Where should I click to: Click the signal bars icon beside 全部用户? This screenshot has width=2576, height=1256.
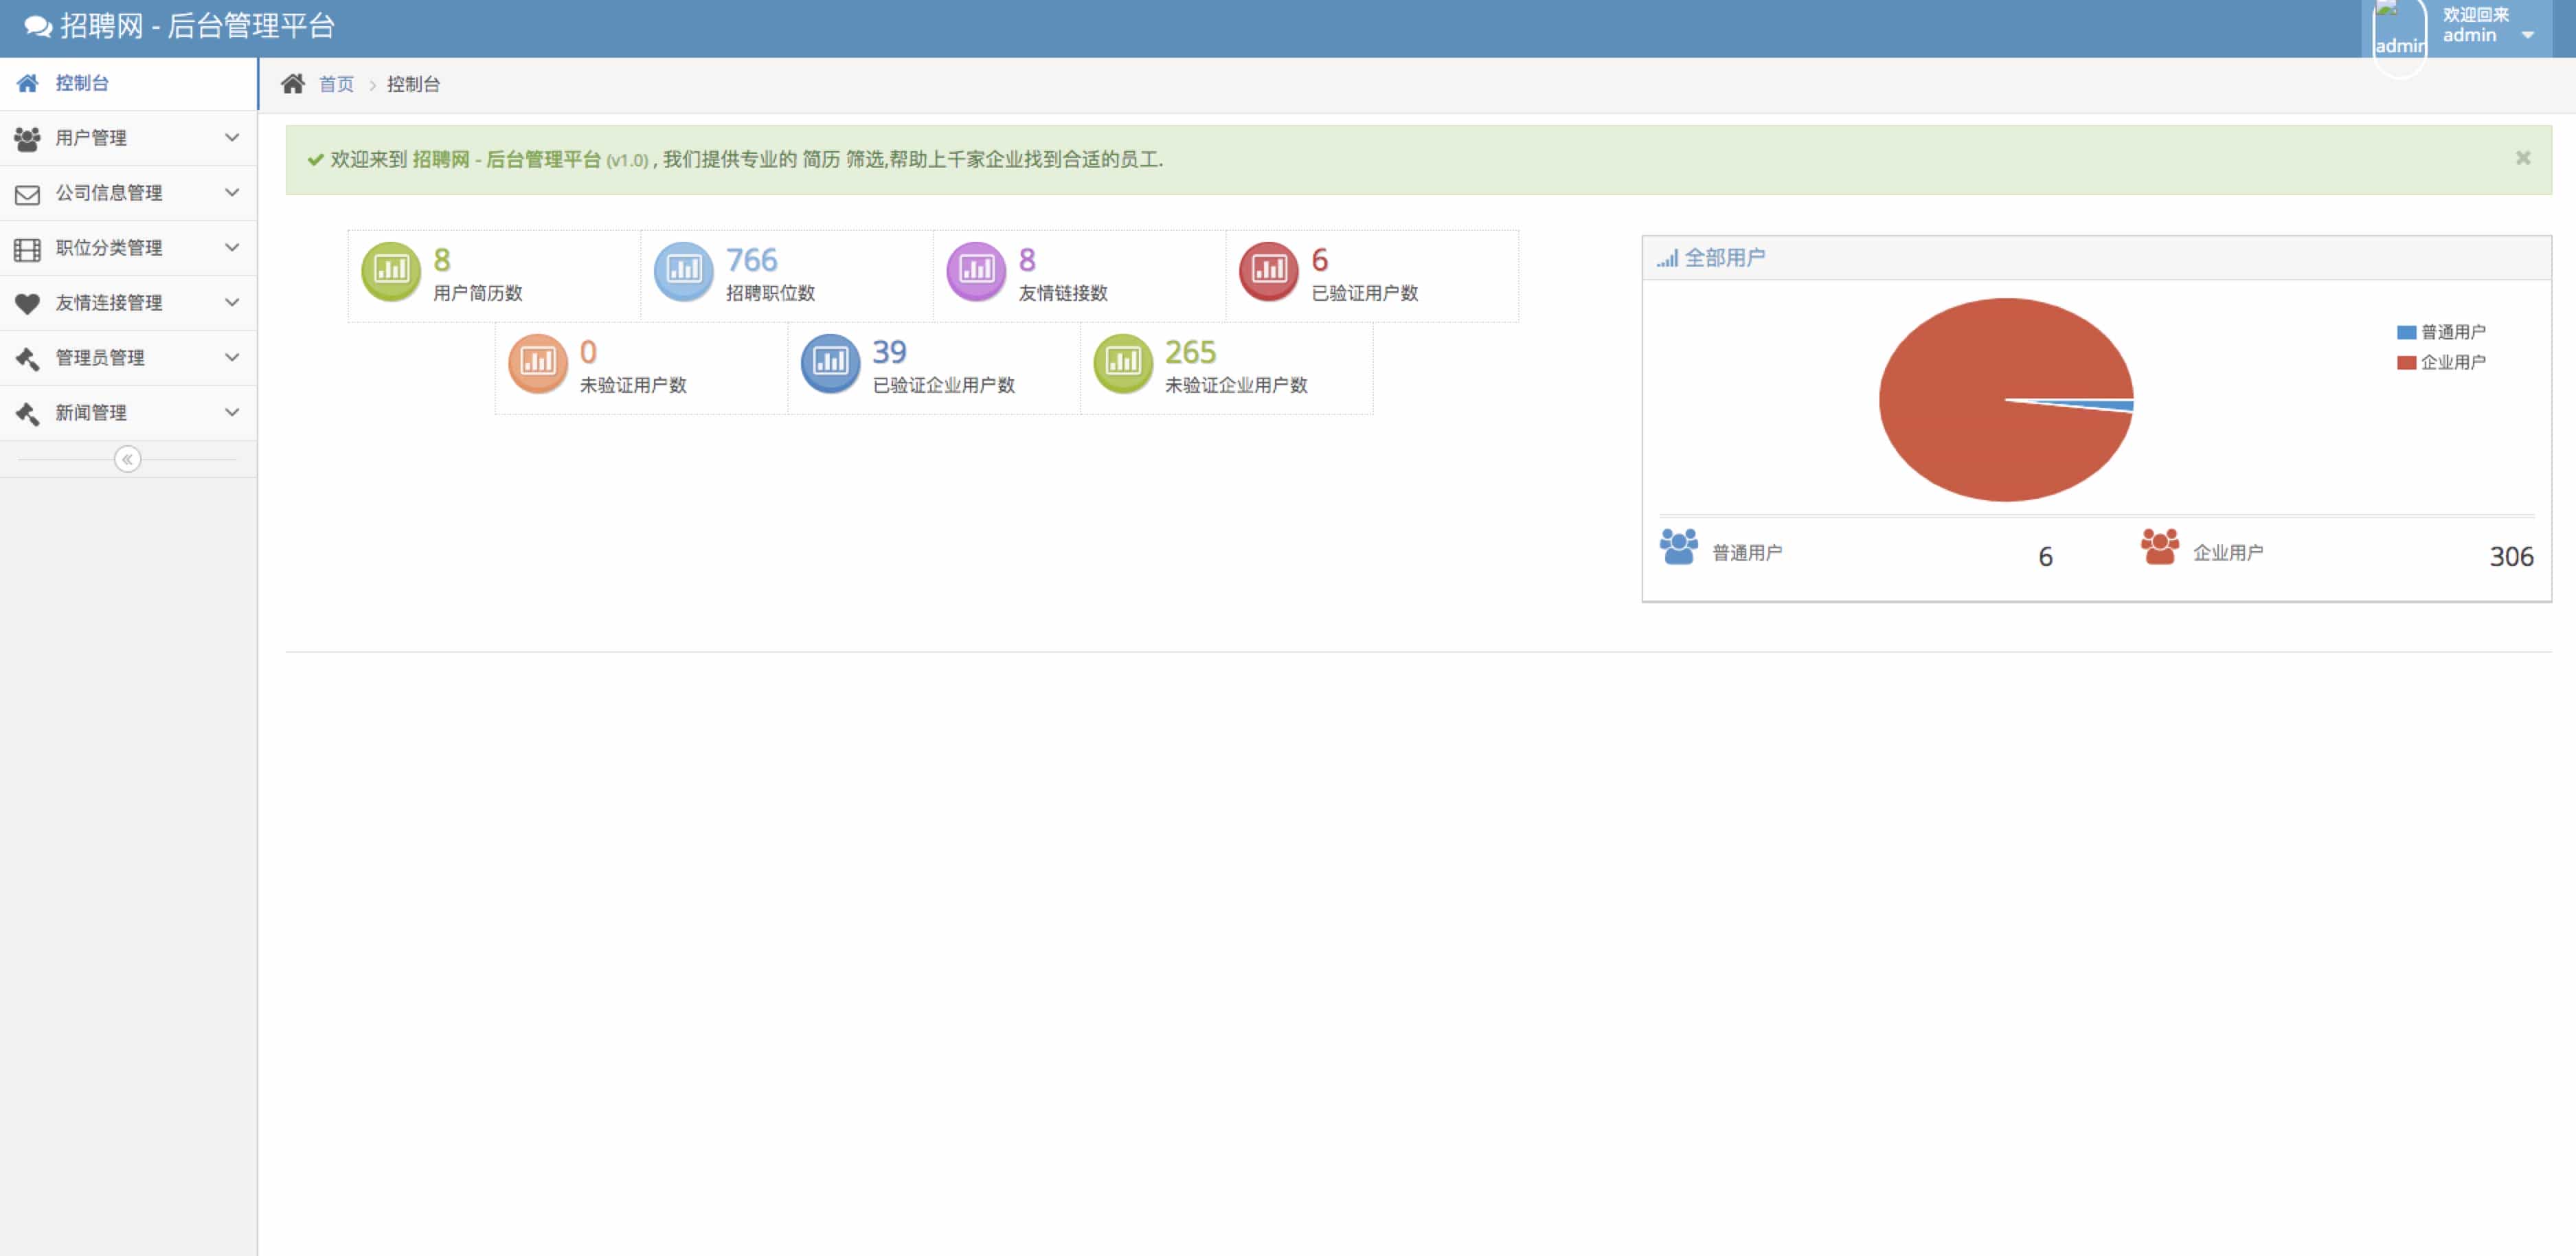(x=1667, y=259)
